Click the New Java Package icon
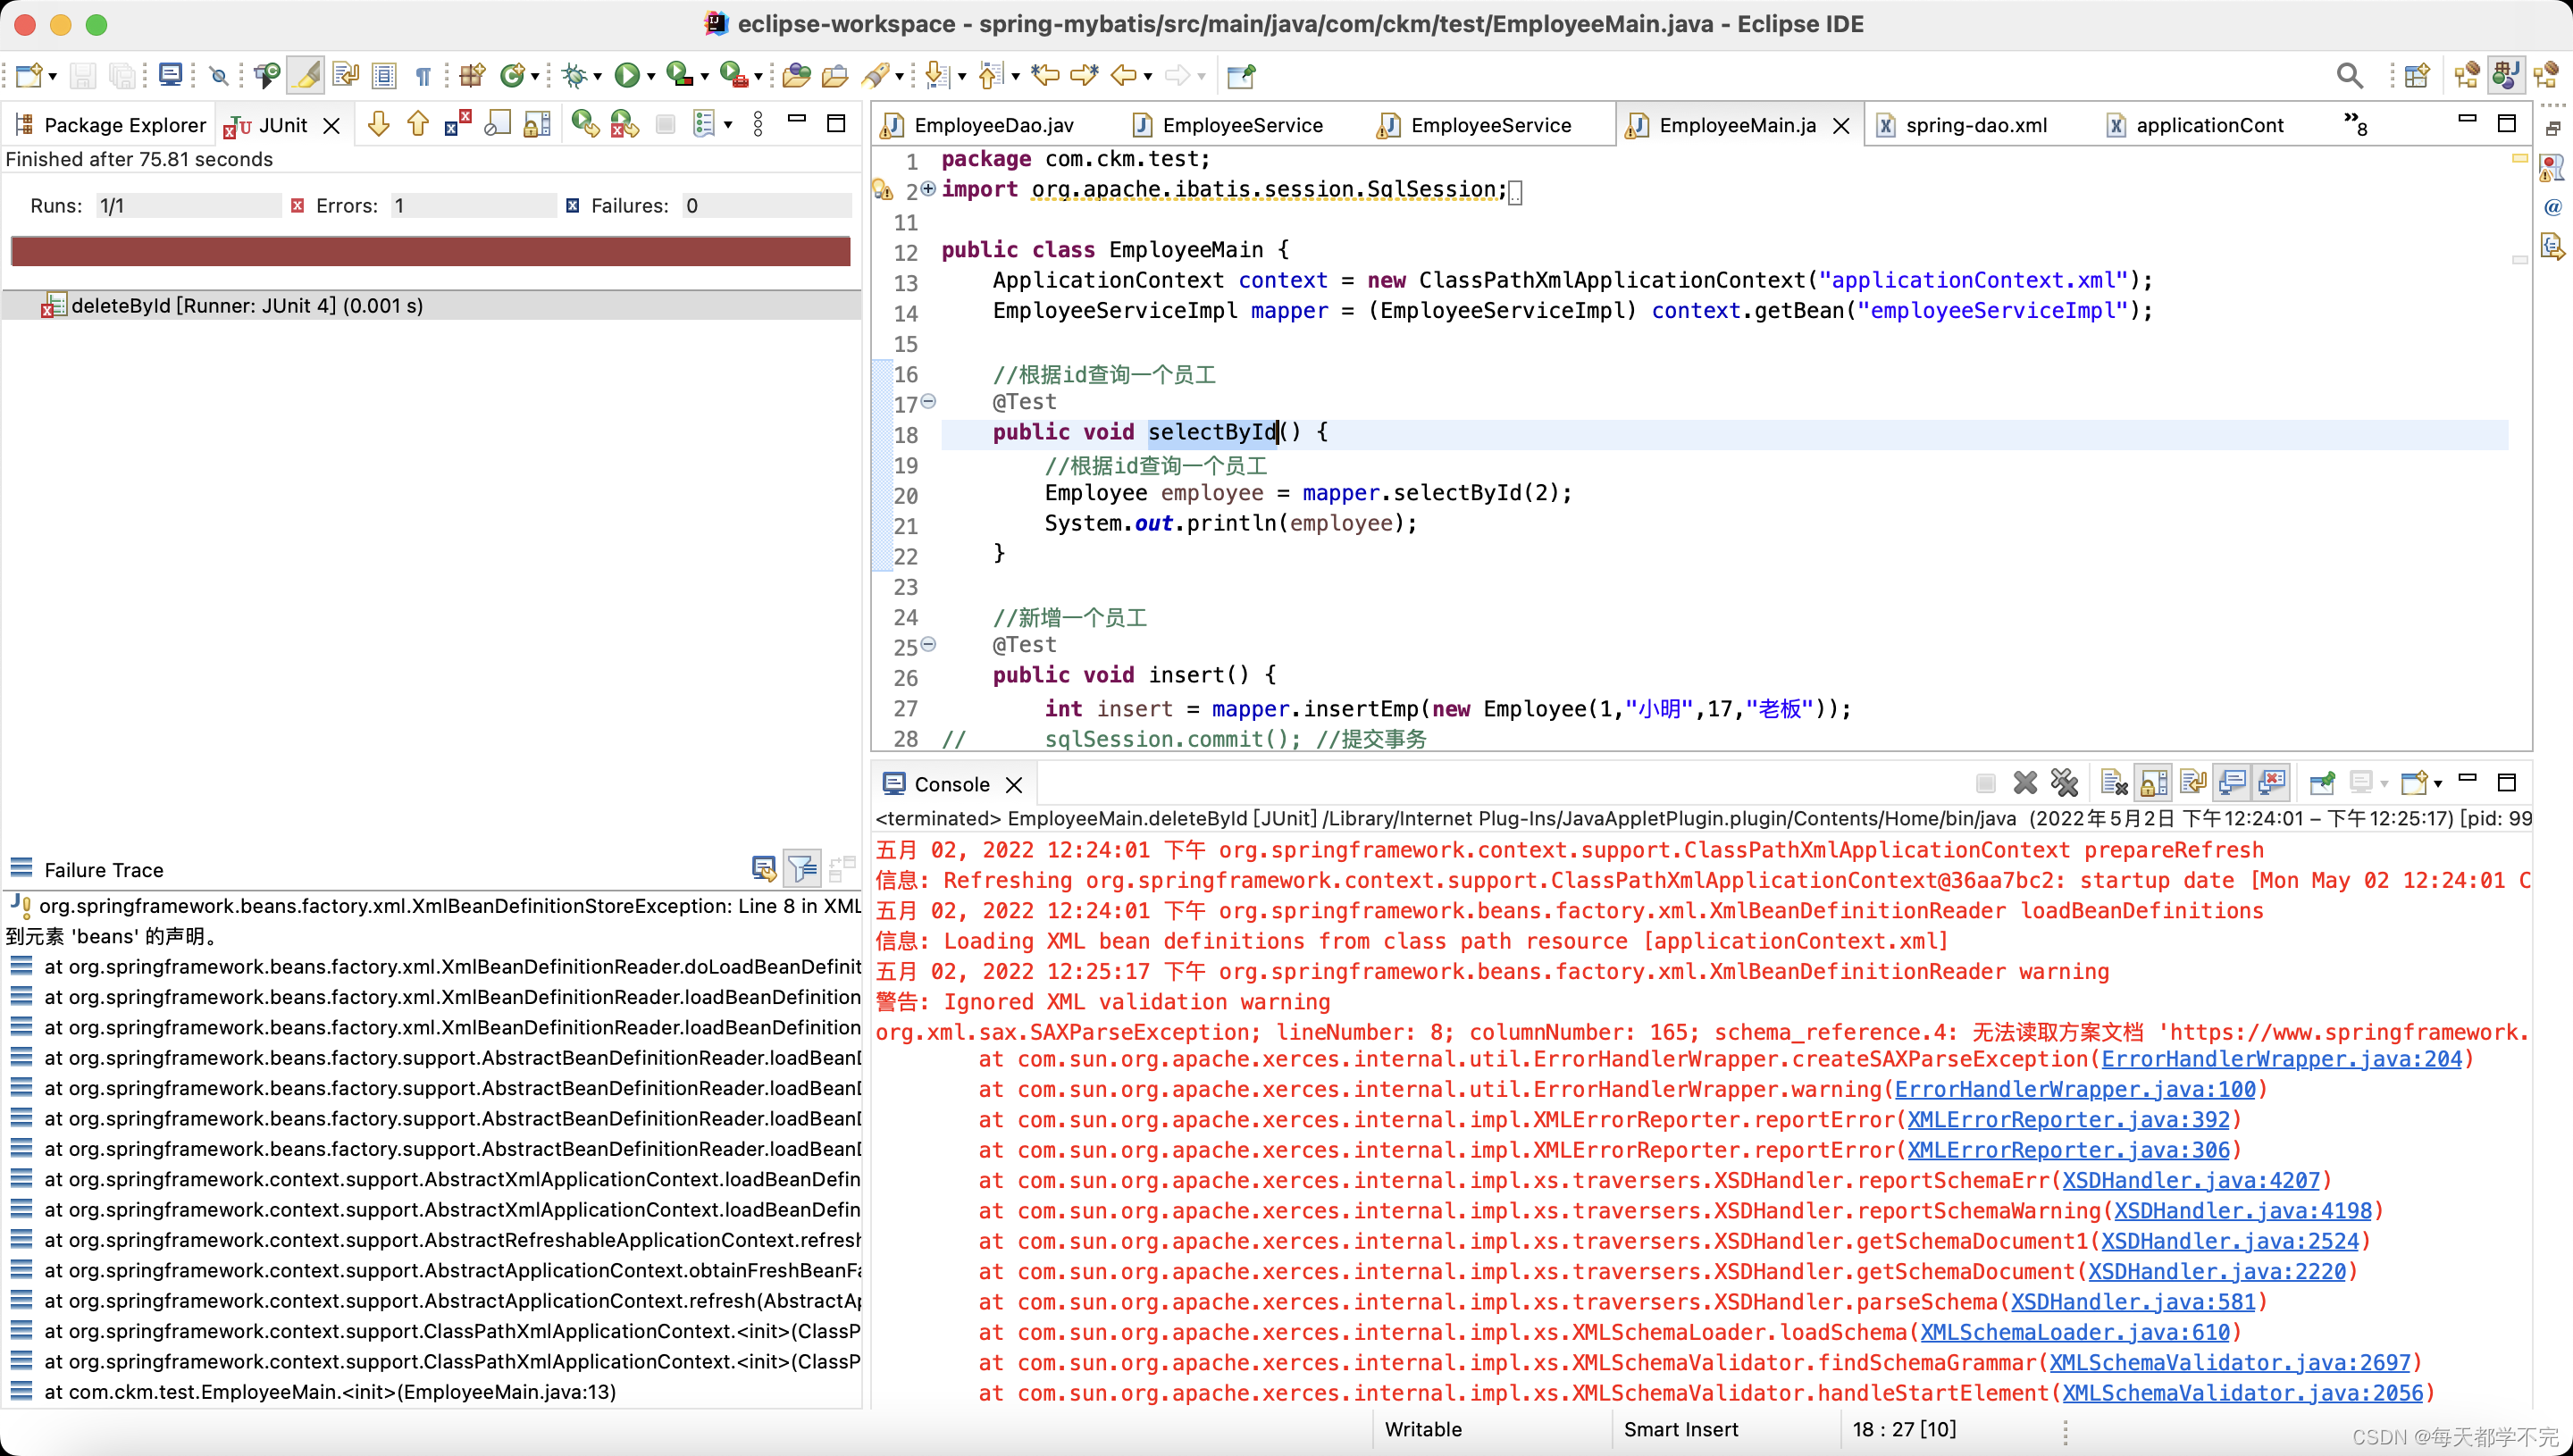Viewport: 2573px width, 1456px height. 472,75
